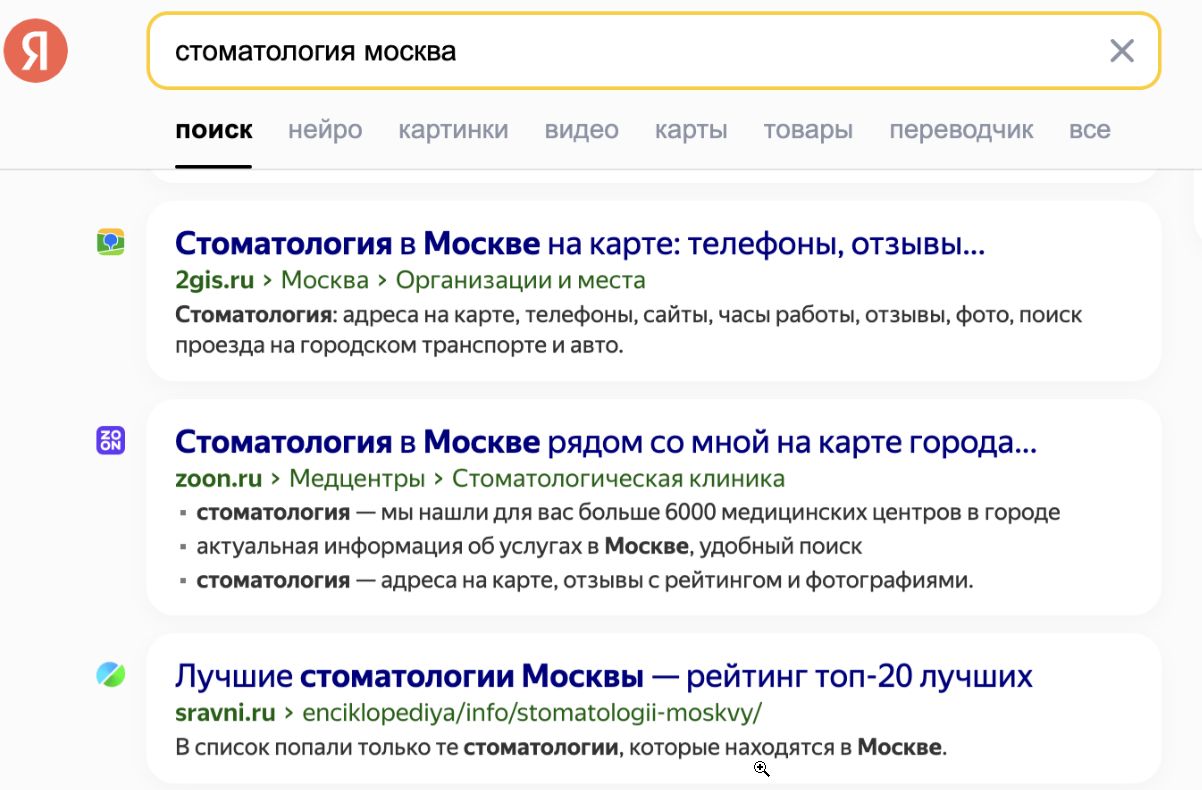Go to the 'видео' tab
The image size is (1202, 790).
(x=582, y=130)
